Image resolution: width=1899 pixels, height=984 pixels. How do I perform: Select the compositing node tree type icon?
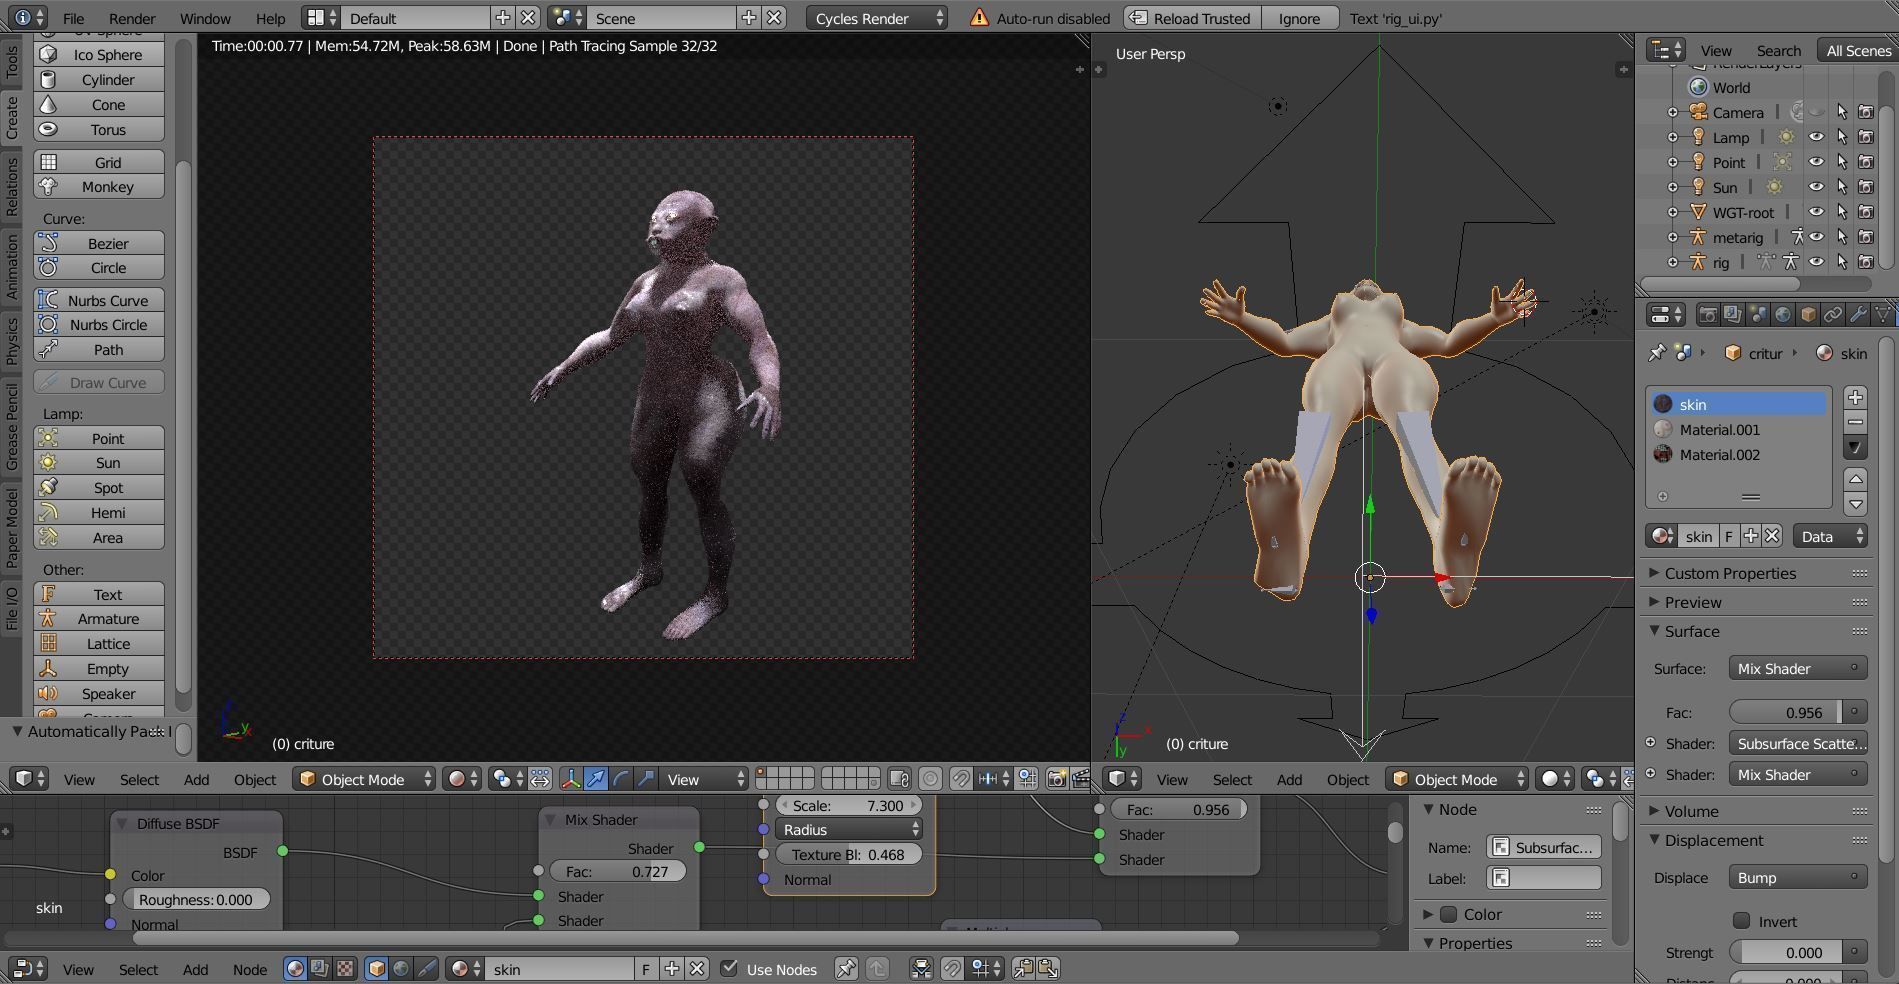pos(320,968)
